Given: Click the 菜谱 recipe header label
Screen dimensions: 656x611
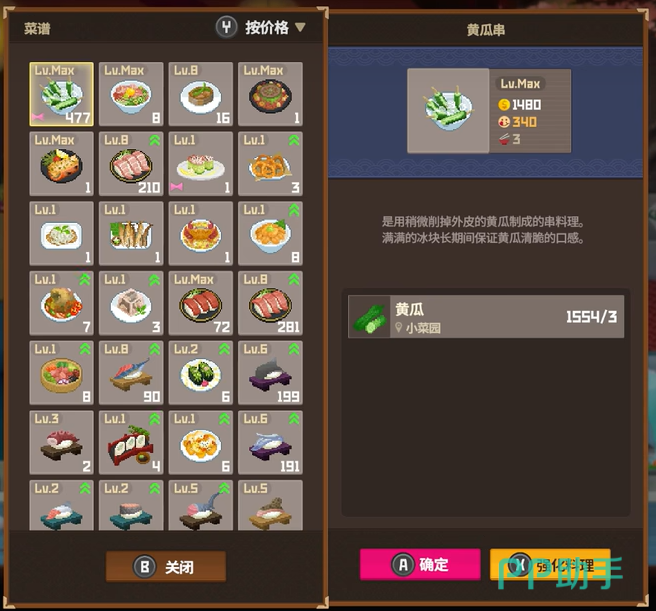Looking at the screenshot, I should pos(37,28).
